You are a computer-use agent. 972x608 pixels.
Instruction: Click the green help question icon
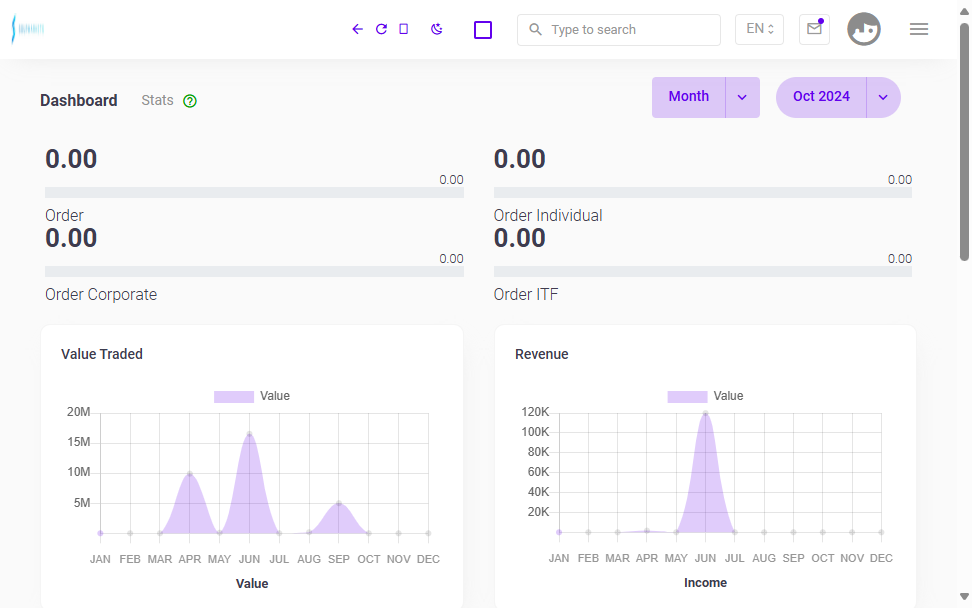pyautogui.click(x=190, y=101)
